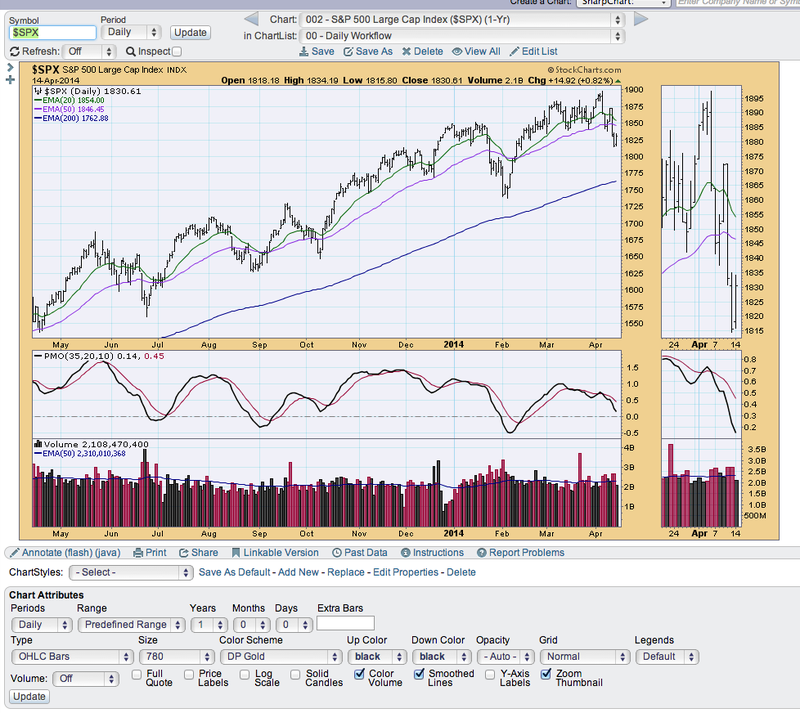Click the Share arrow icon

[x=184, y=553]
